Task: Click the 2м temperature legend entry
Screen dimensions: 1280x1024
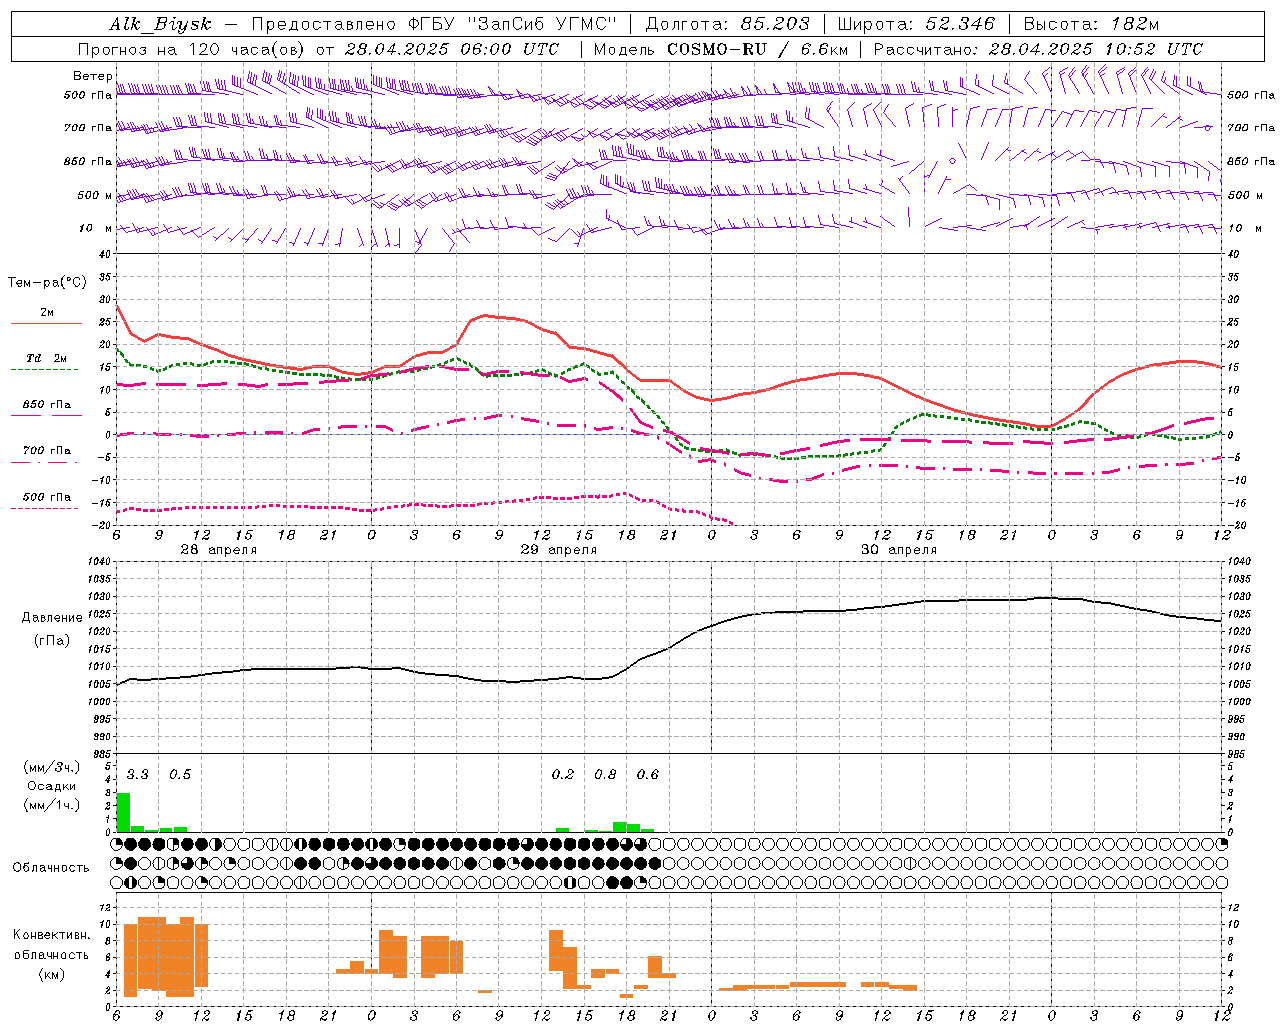Action: (x=47, y=313)
